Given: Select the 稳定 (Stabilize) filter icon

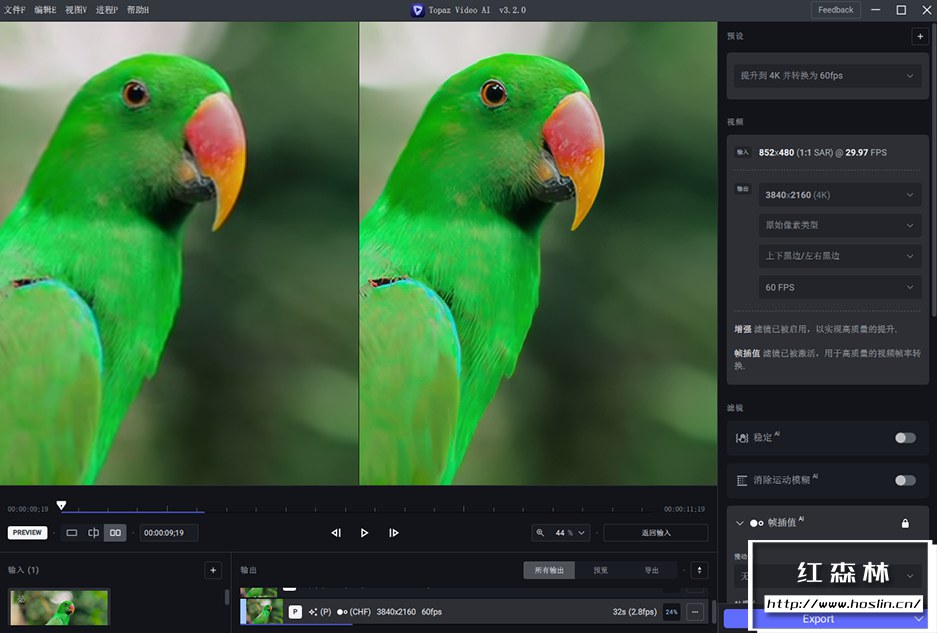Looking at the screenshot, I should pos(743,438).
